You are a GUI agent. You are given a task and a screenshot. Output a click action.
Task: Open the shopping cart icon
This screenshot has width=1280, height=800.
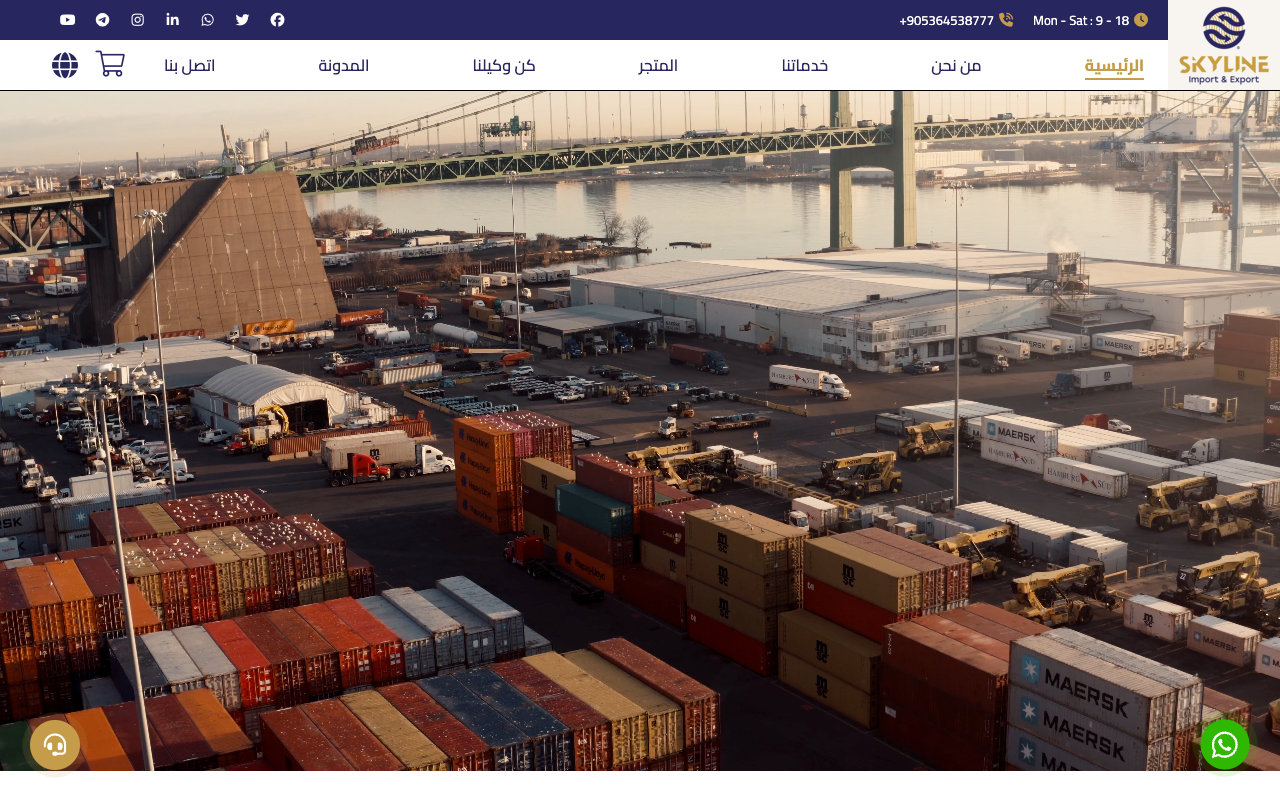[110, 64]
